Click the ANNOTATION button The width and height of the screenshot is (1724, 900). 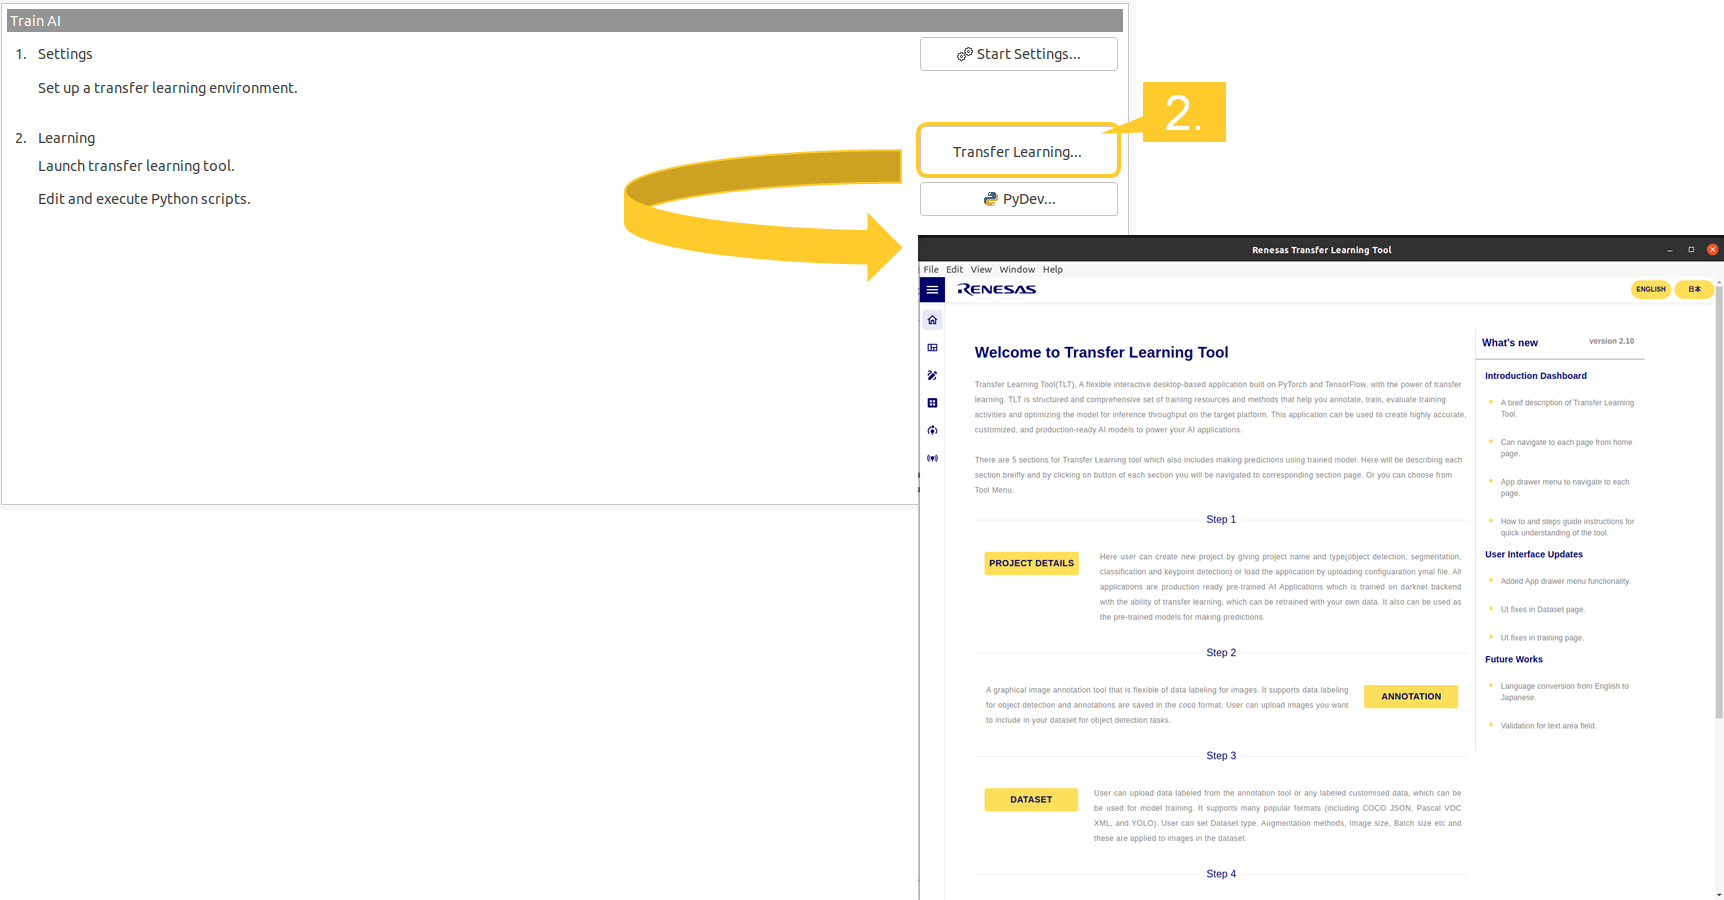point(1411,696)
